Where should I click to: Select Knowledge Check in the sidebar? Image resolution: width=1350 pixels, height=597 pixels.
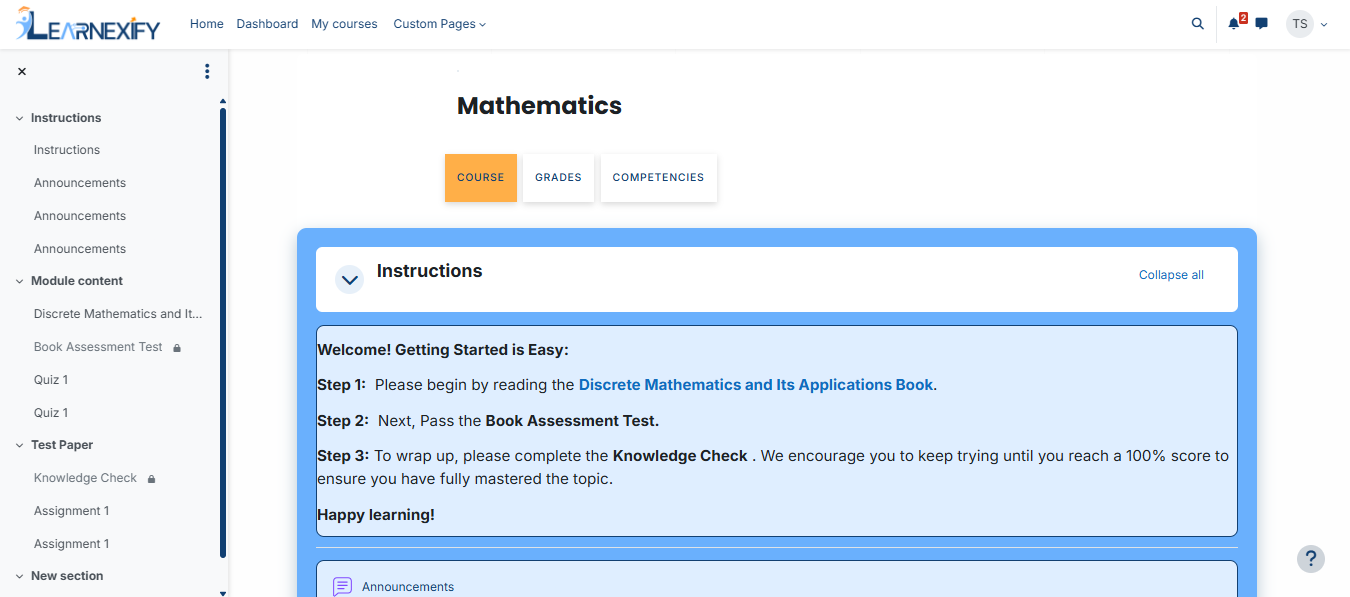[x=85, y=478]
